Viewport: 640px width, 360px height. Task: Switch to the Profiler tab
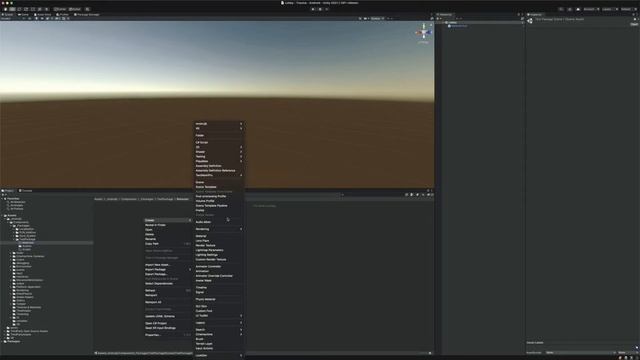point(62,14)
